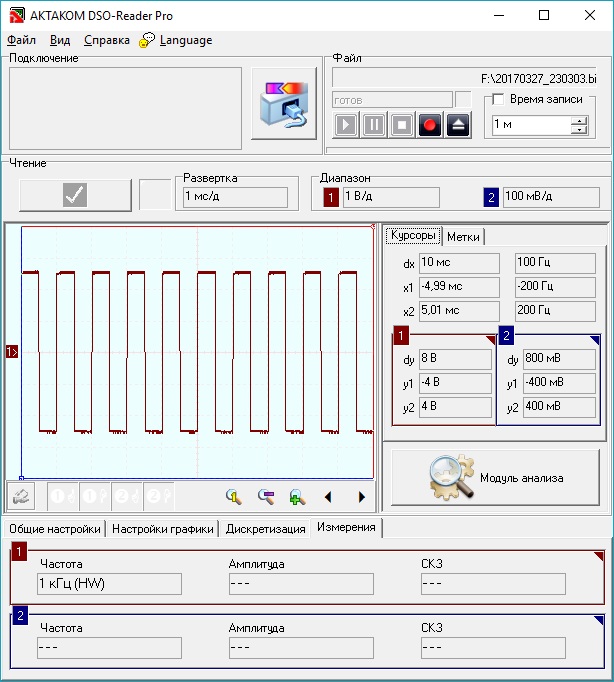
Task: Click the read checkmark button
Action: point(75,195)
